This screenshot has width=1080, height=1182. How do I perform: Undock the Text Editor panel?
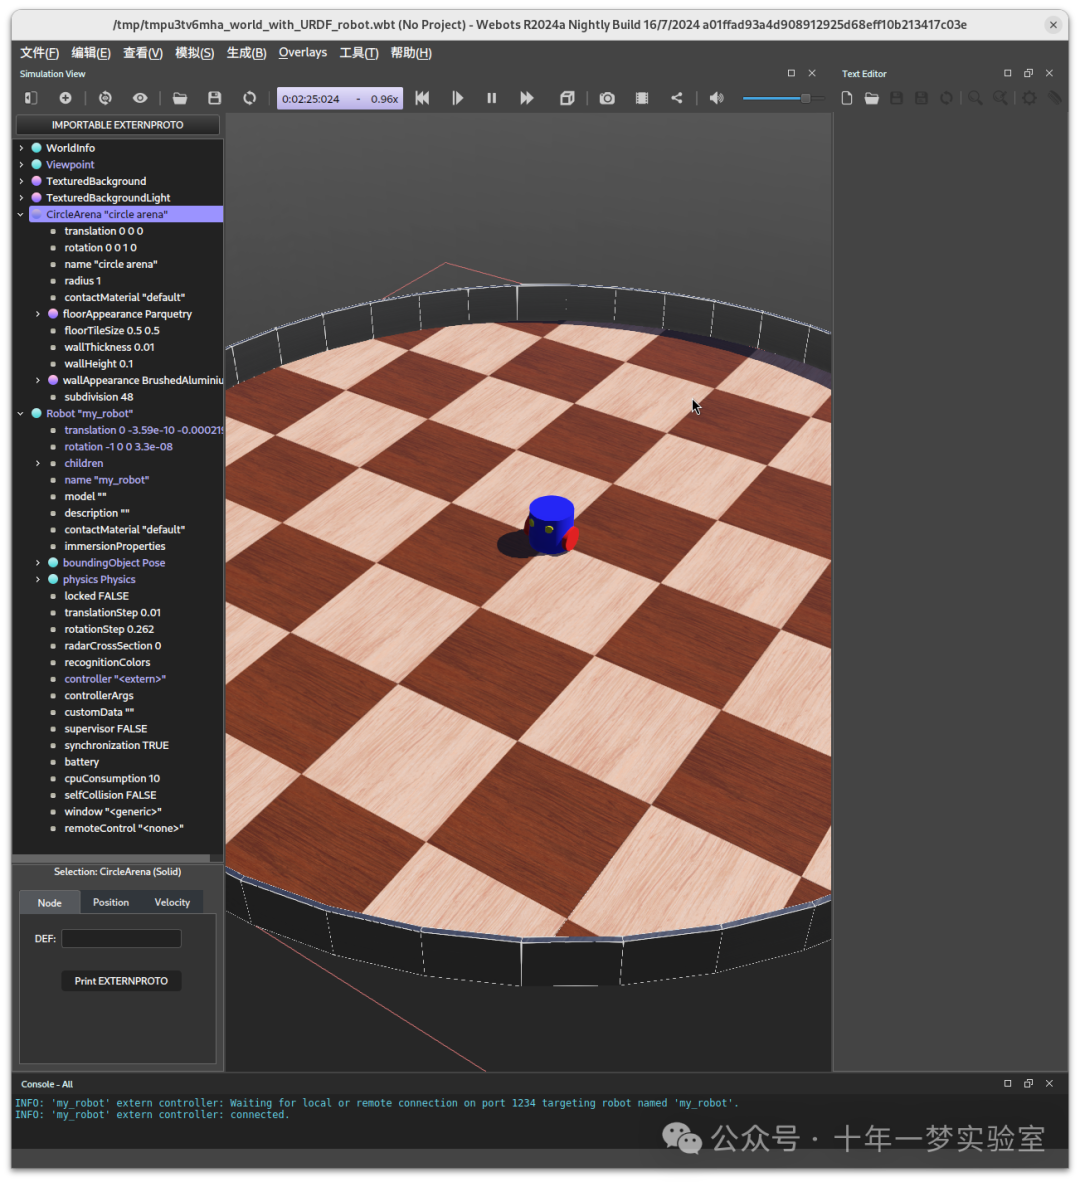click(1028, 73)
